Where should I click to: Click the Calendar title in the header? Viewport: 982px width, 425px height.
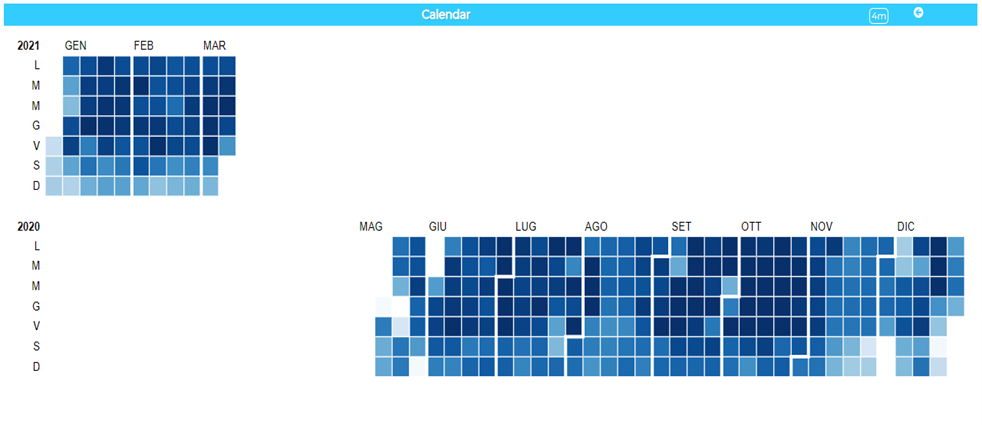[x=446, y=15]
